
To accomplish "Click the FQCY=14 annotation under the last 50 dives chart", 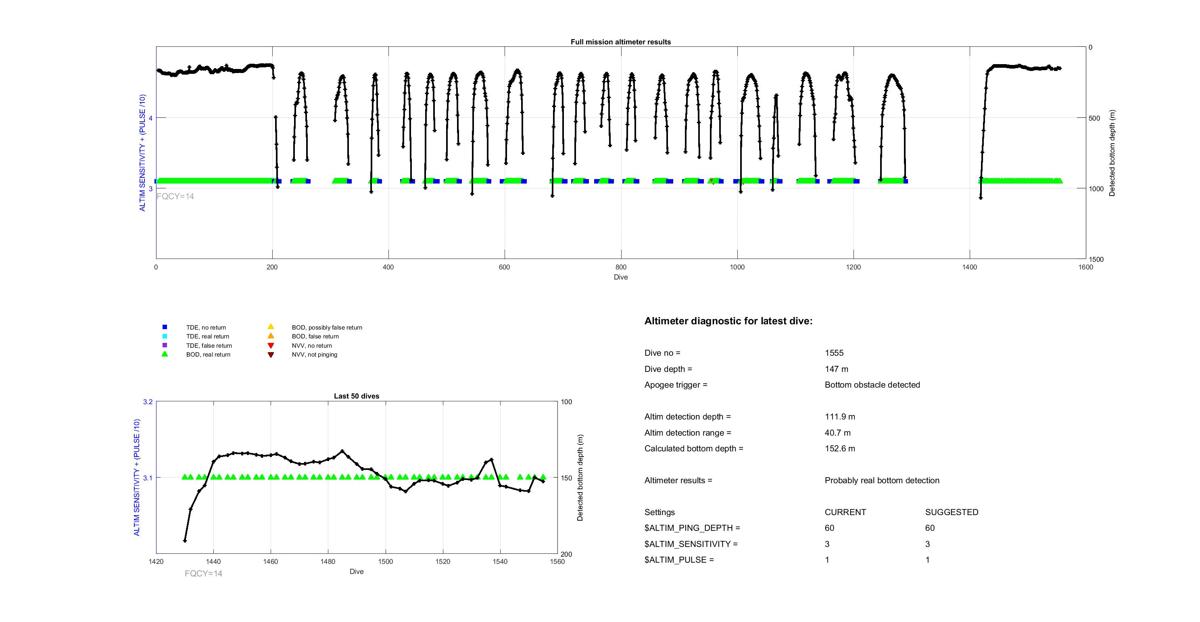I will (x=204, y=574).
